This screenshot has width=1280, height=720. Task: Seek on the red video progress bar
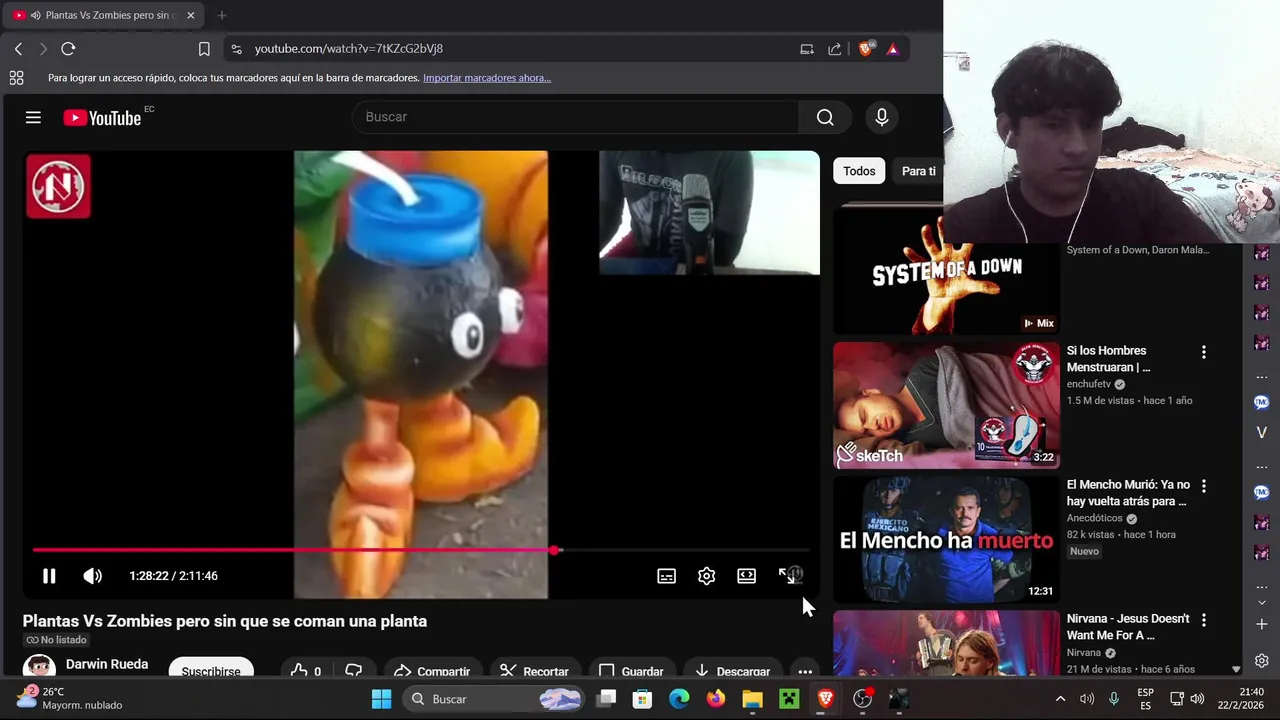click(x=420, y=550)
